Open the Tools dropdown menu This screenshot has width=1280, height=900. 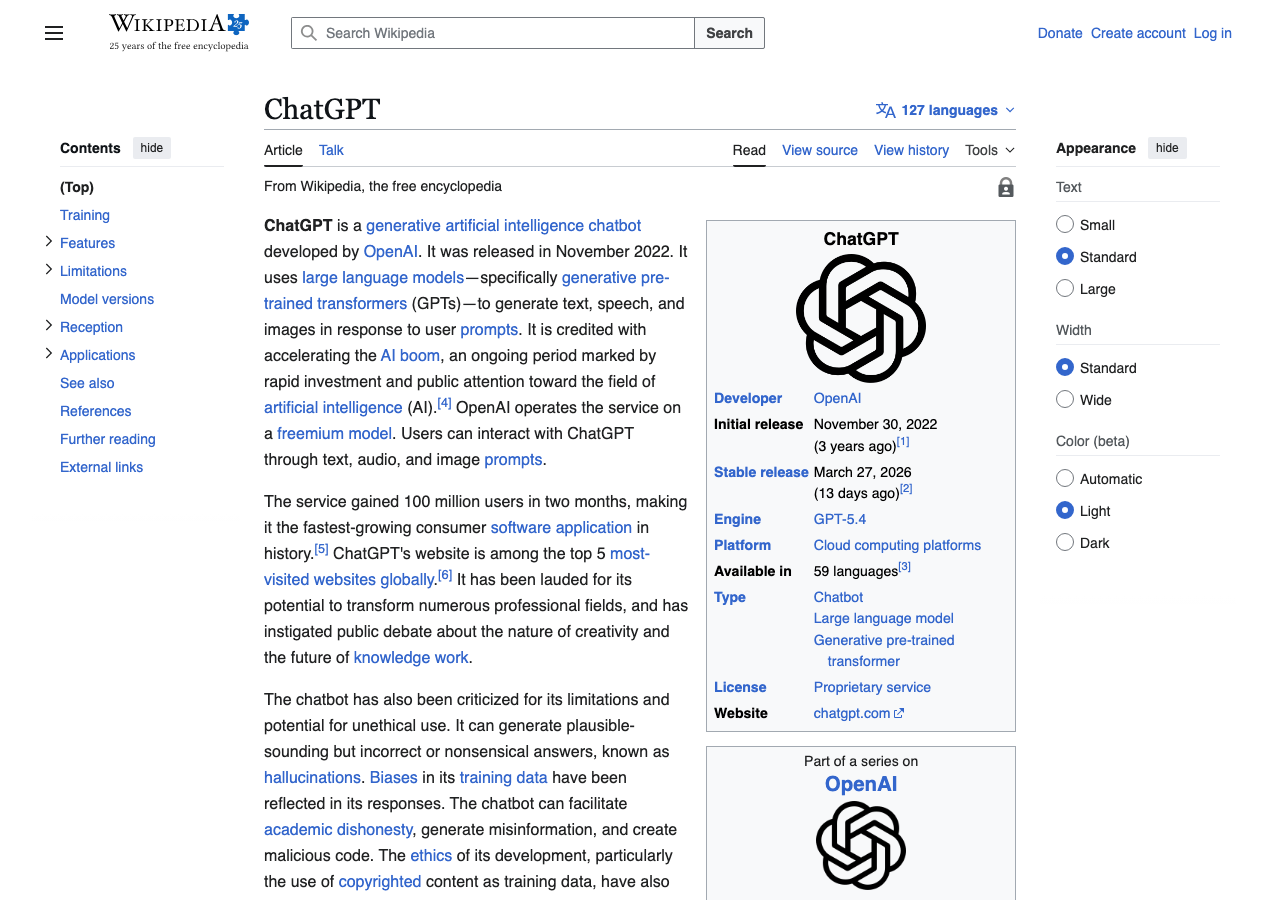989,150
